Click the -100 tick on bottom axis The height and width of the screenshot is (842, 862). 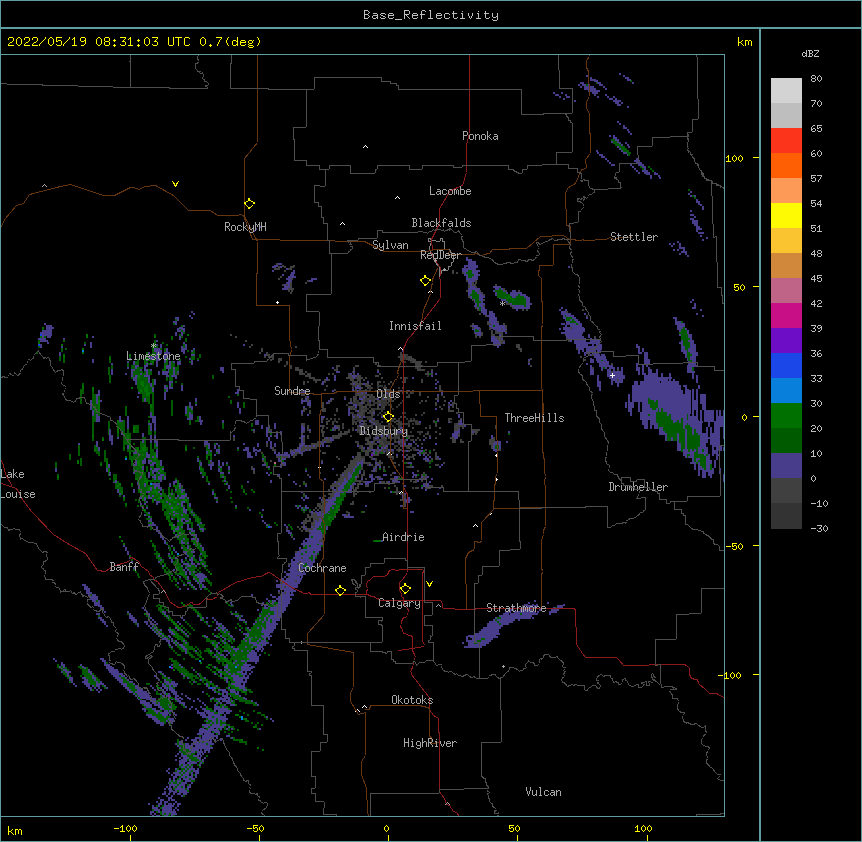click(x=125, y=828)
